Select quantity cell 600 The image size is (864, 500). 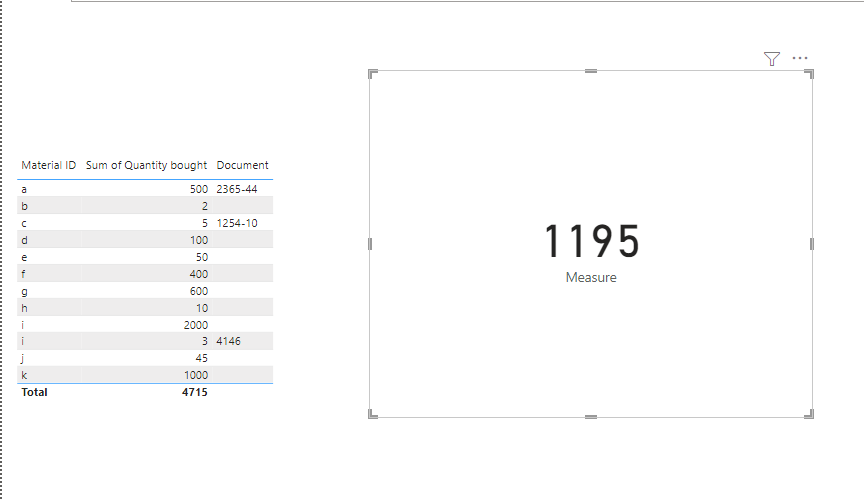199,291
